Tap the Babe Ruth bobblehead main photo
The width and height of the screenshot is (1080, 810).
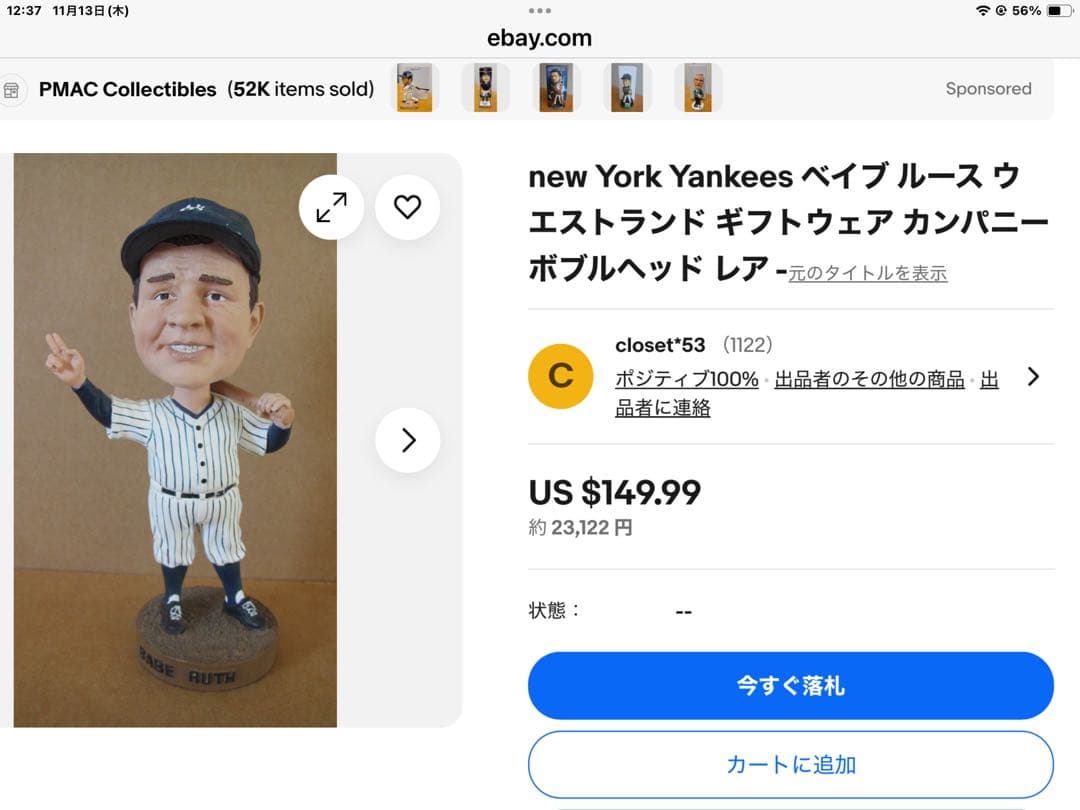(x=175, y=440)
